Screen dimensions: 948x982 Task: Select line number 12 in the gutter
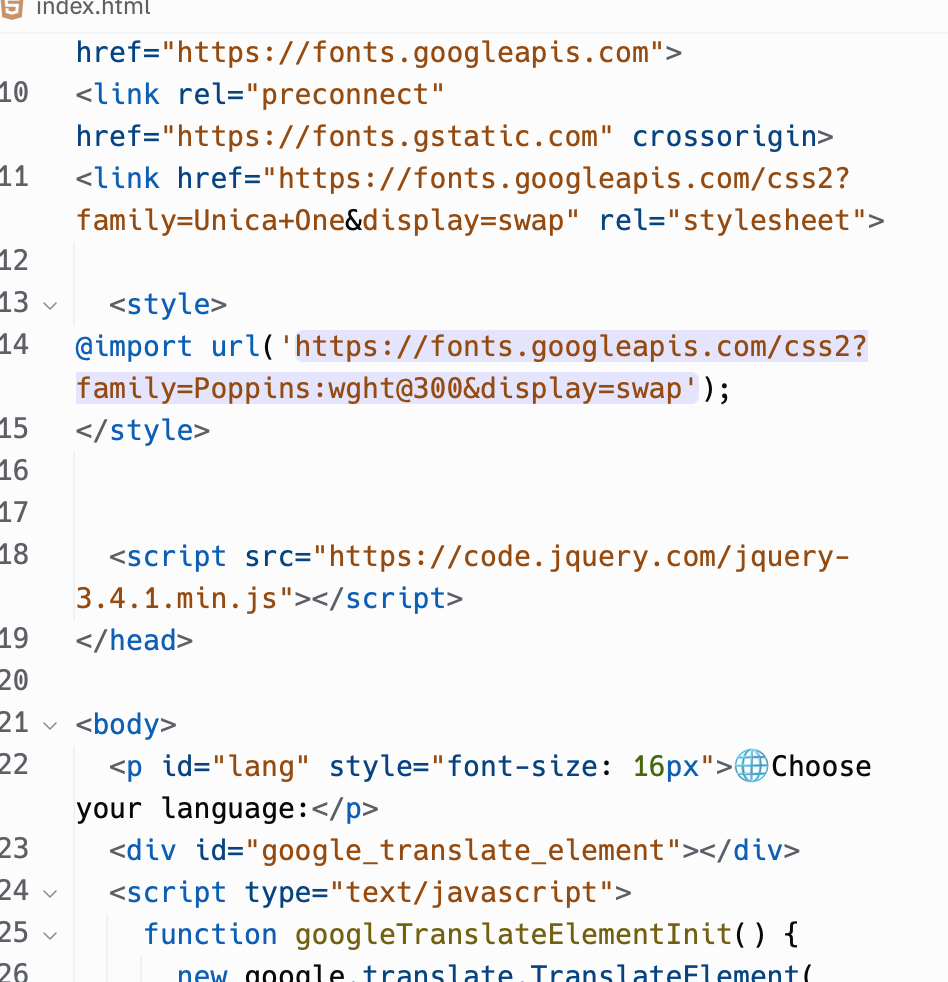pyautogui.click(x=14, y=261)
